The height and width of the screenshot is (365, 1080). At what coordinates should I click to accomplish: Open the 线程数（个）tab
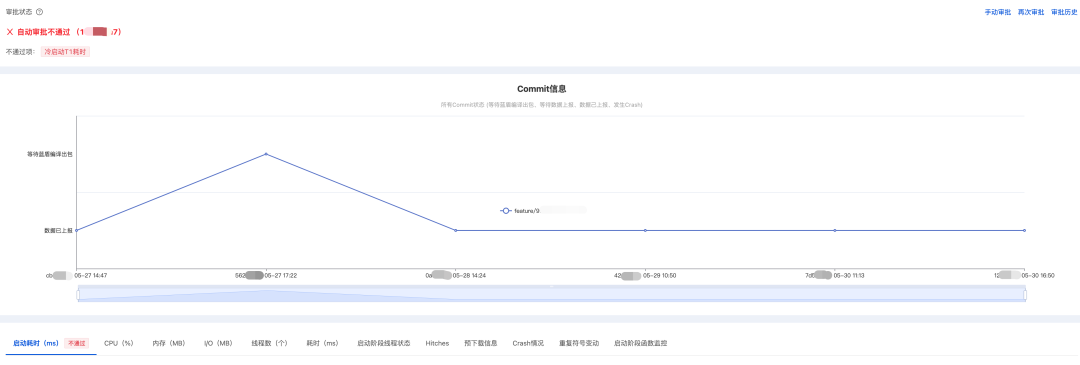click(x=269, y=342)
